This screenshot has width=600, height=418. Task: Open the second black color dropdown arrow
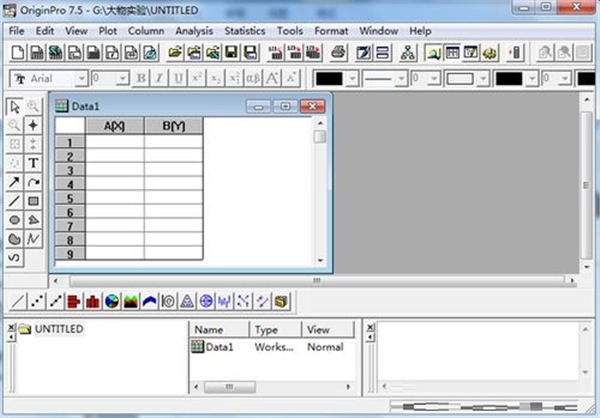click(x=532, y=78)
